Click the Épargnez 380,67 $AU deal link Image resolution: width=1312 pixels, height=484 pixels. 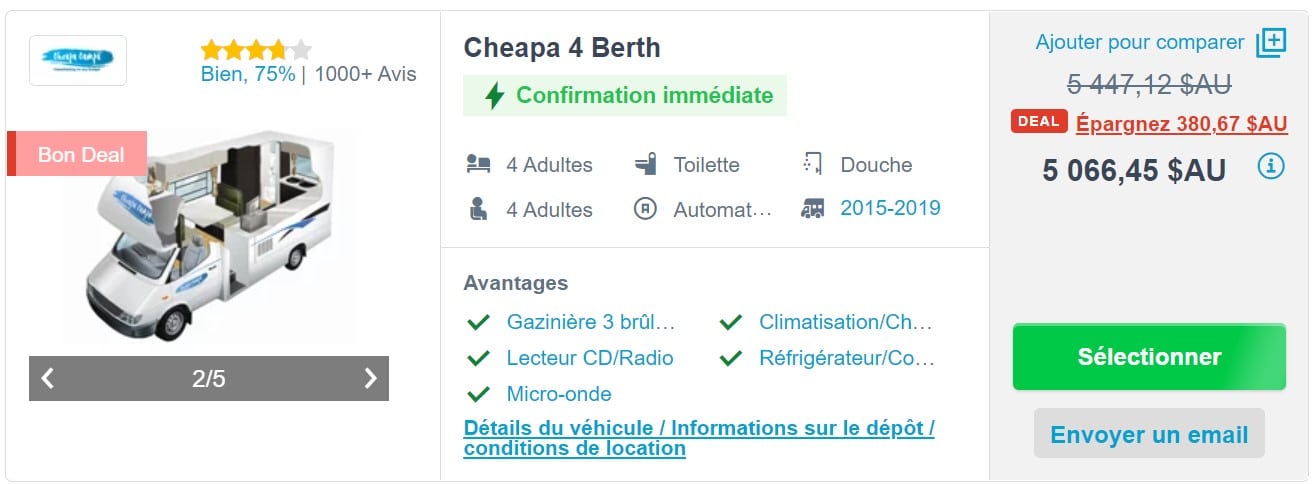1181,124
